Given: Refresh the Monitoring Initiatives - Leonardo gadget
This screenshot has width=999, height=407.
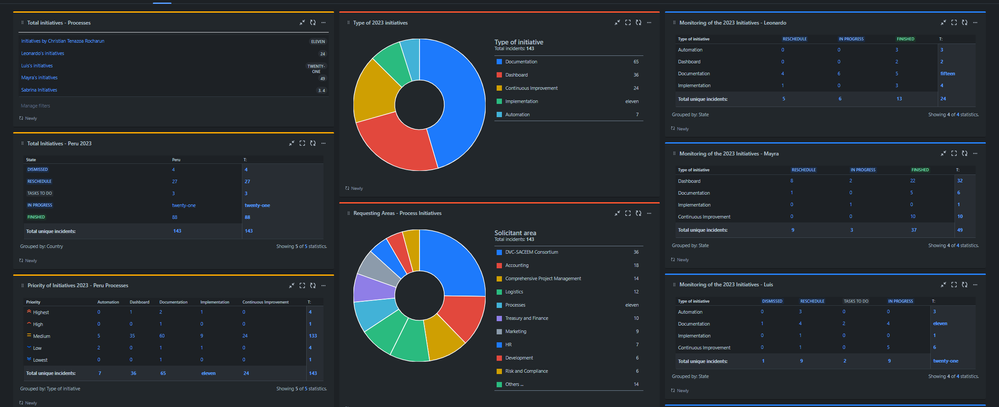Looking at the screenshot, I should coord(965,22).
